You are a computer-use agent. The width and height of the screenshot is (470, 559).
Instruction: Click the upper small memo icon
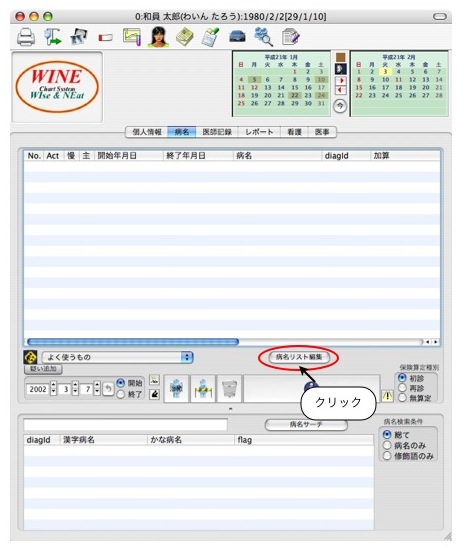tap(154, 380)
